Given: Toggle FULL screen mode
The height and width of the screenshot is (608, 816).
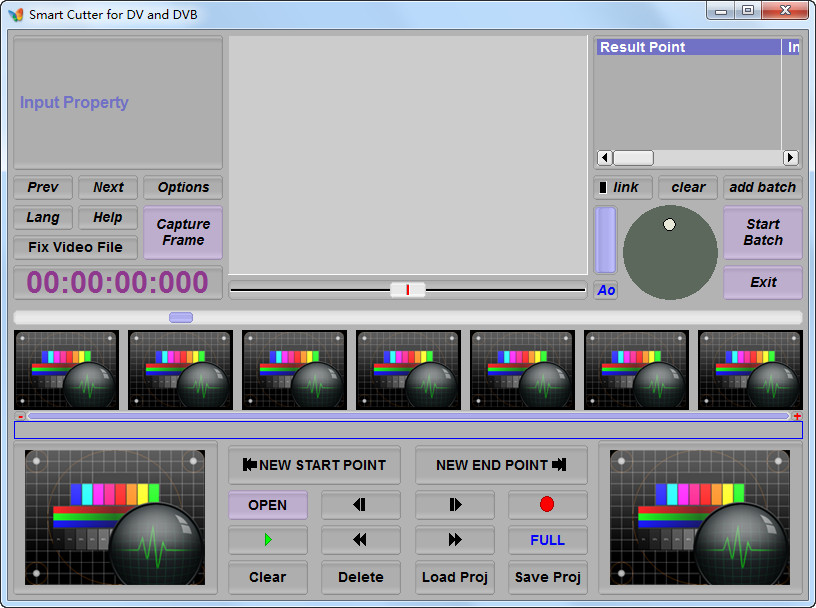Looking at the screenshot, I should pos(547,540).
